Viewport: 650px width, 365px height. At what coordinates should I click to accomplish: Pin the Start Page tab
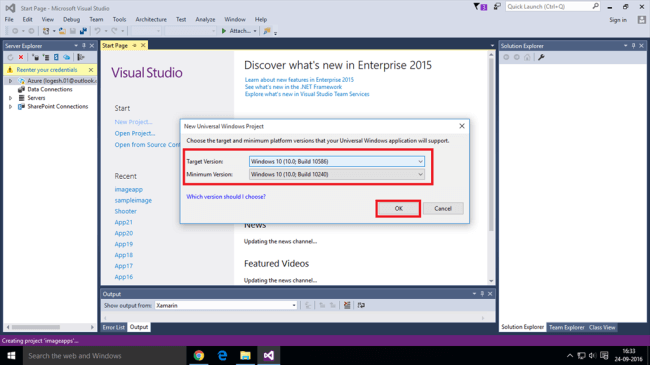coord(134,45)
